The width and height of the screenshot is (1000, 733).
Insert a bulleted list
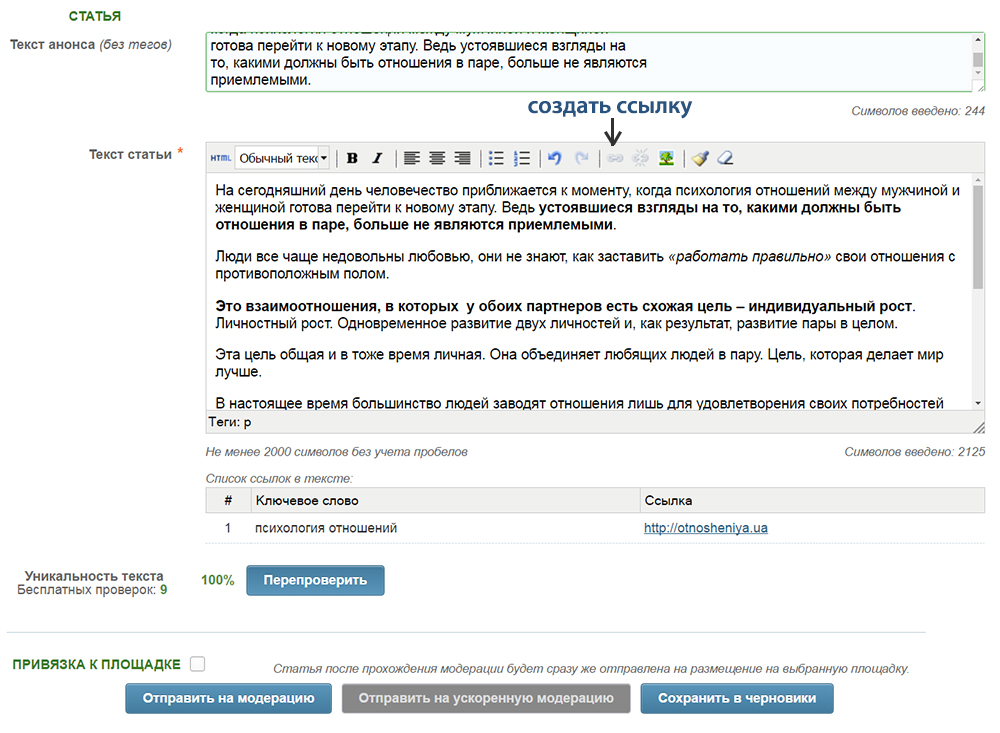tap(496, 158)
